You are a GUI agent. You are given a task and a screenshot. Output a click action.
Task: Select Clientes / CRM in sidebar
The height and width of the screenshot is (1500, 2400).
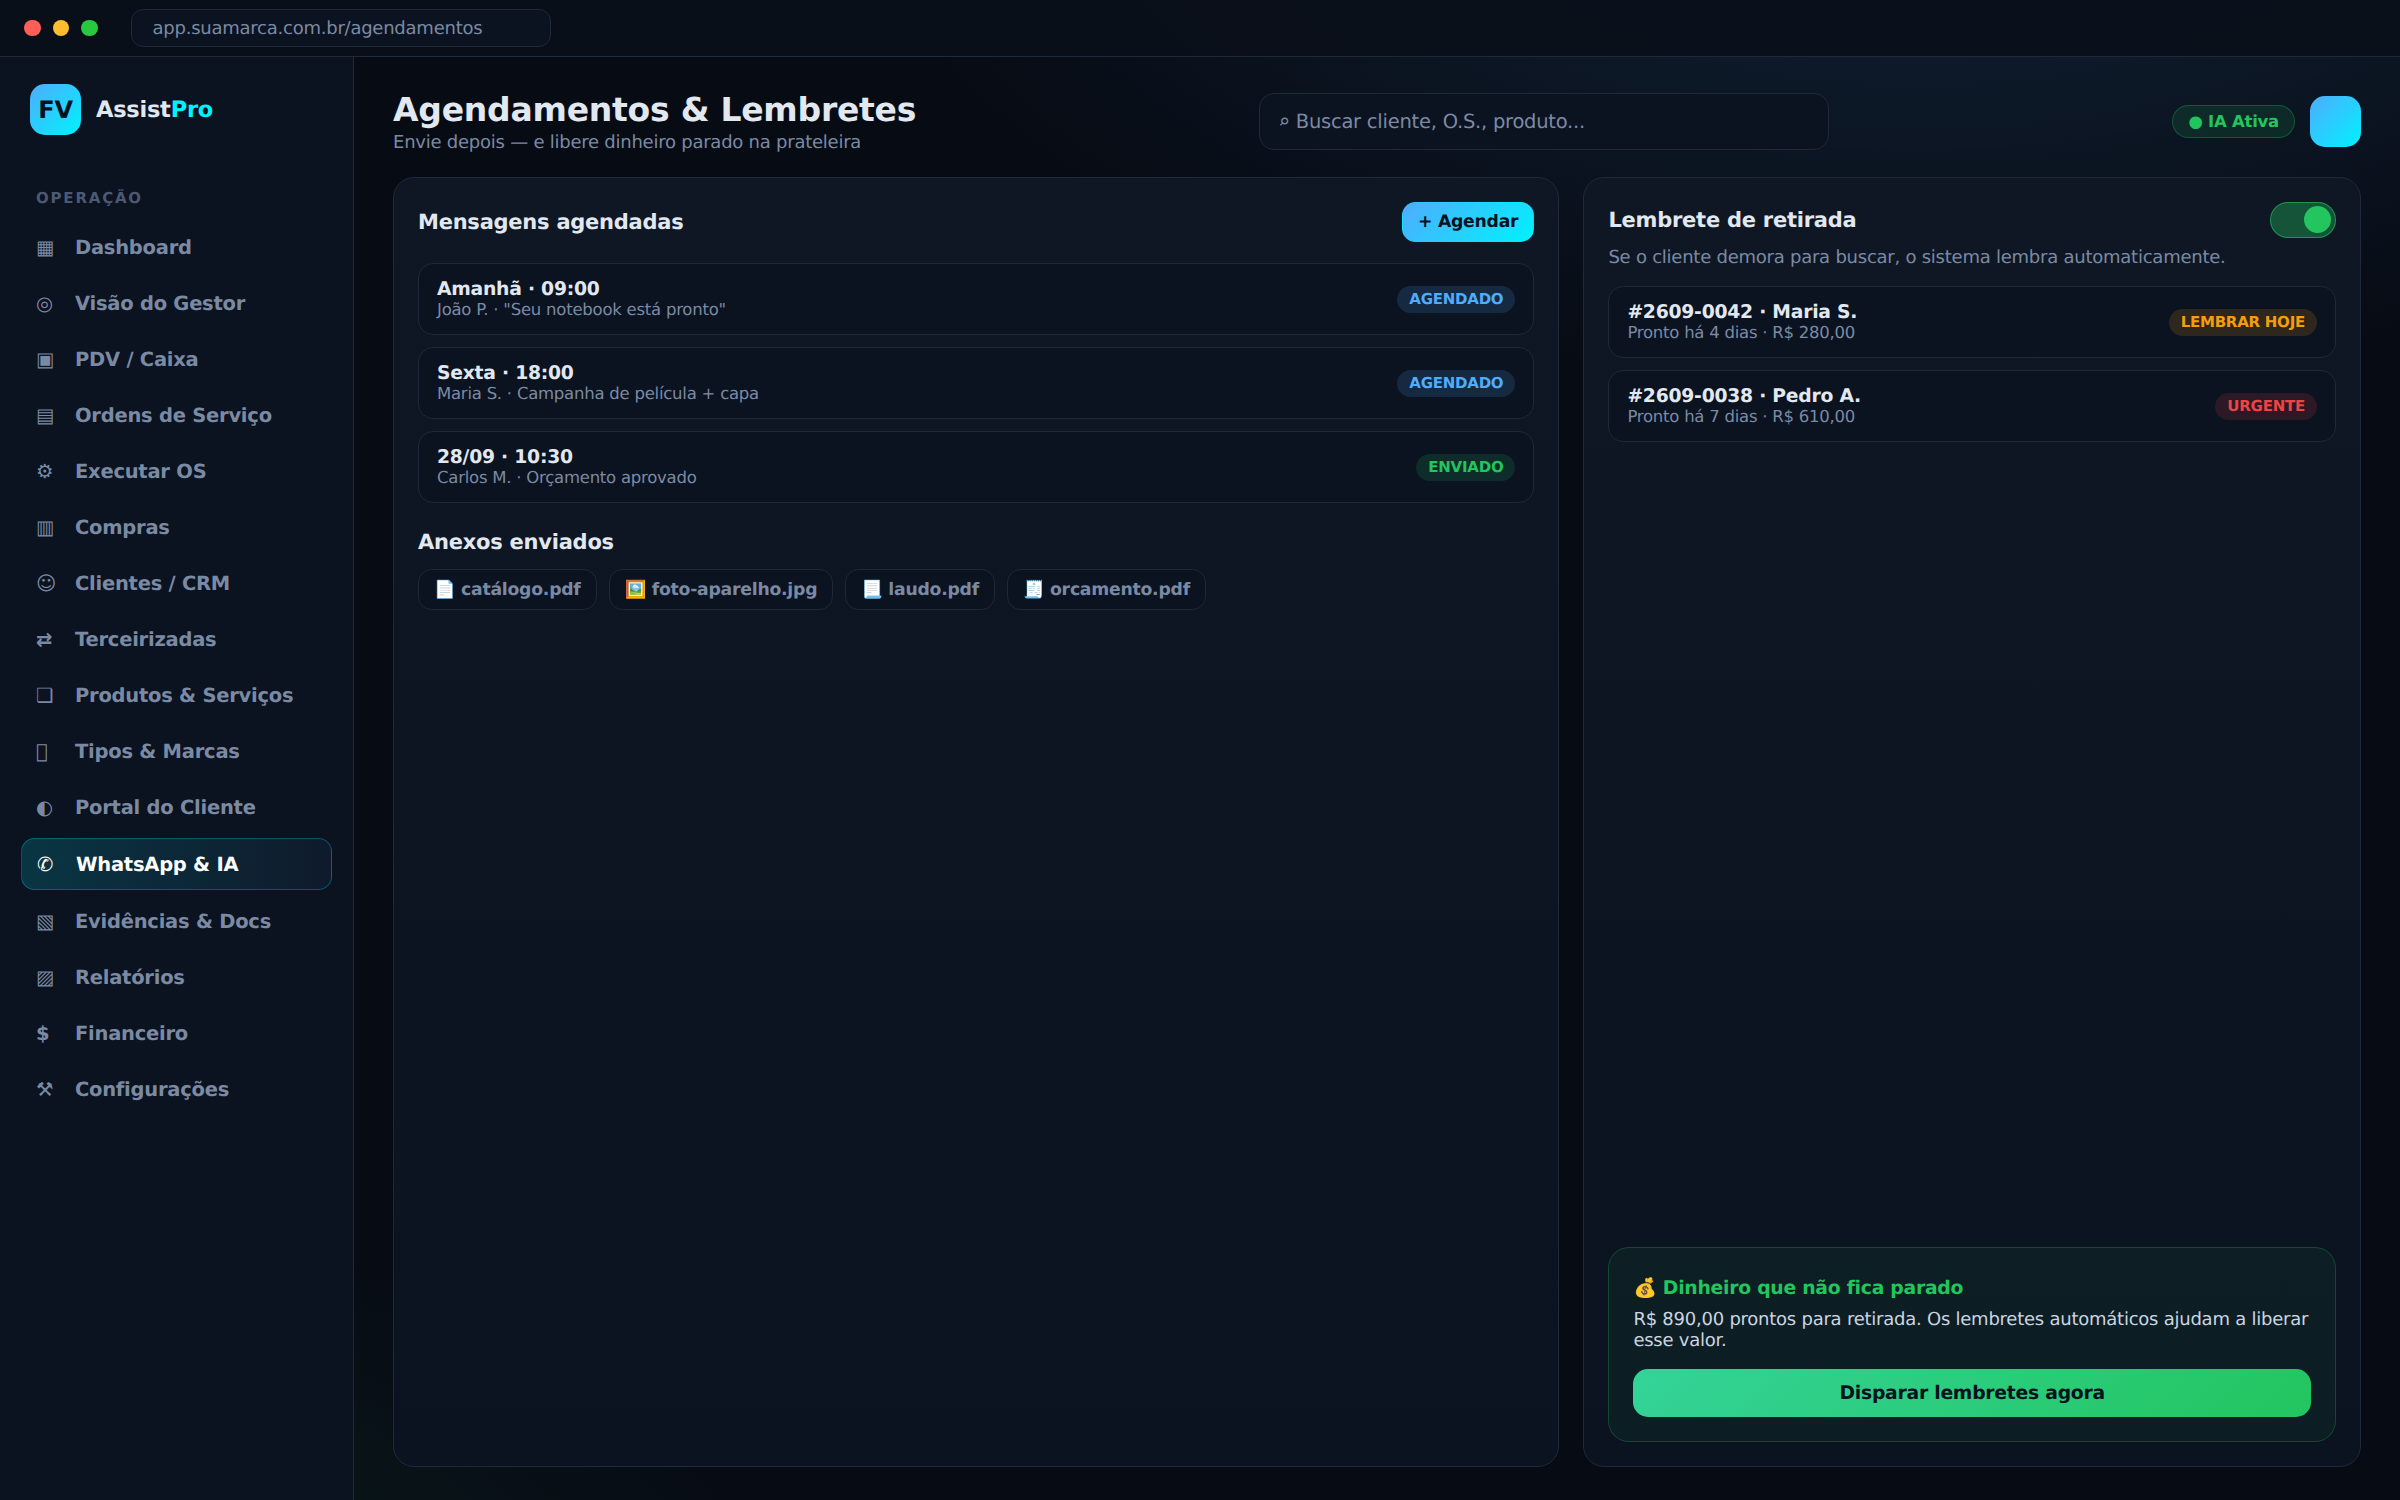(x=176, y=583)
